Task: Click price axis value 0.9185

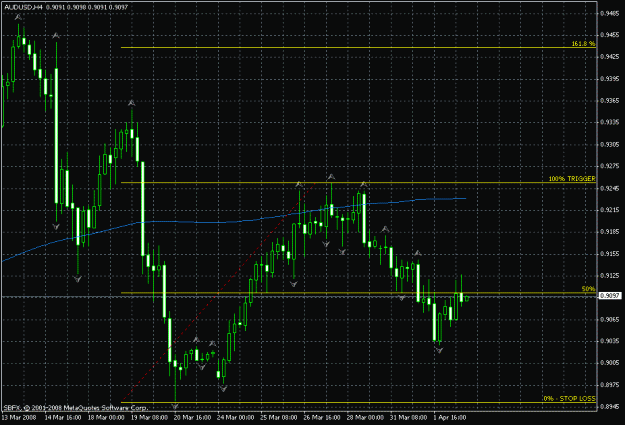Action: click(x=610, y=232)
